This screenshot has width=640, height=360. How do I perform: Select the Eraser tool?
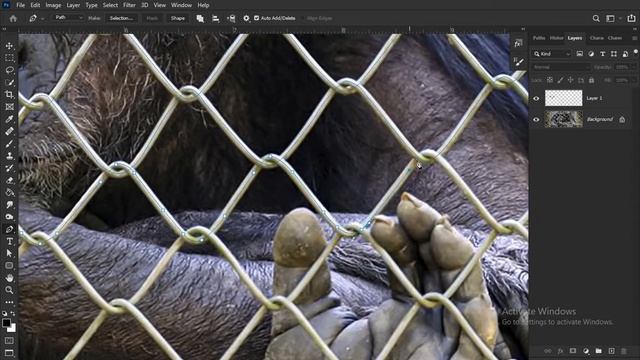[x=9, y=180]
